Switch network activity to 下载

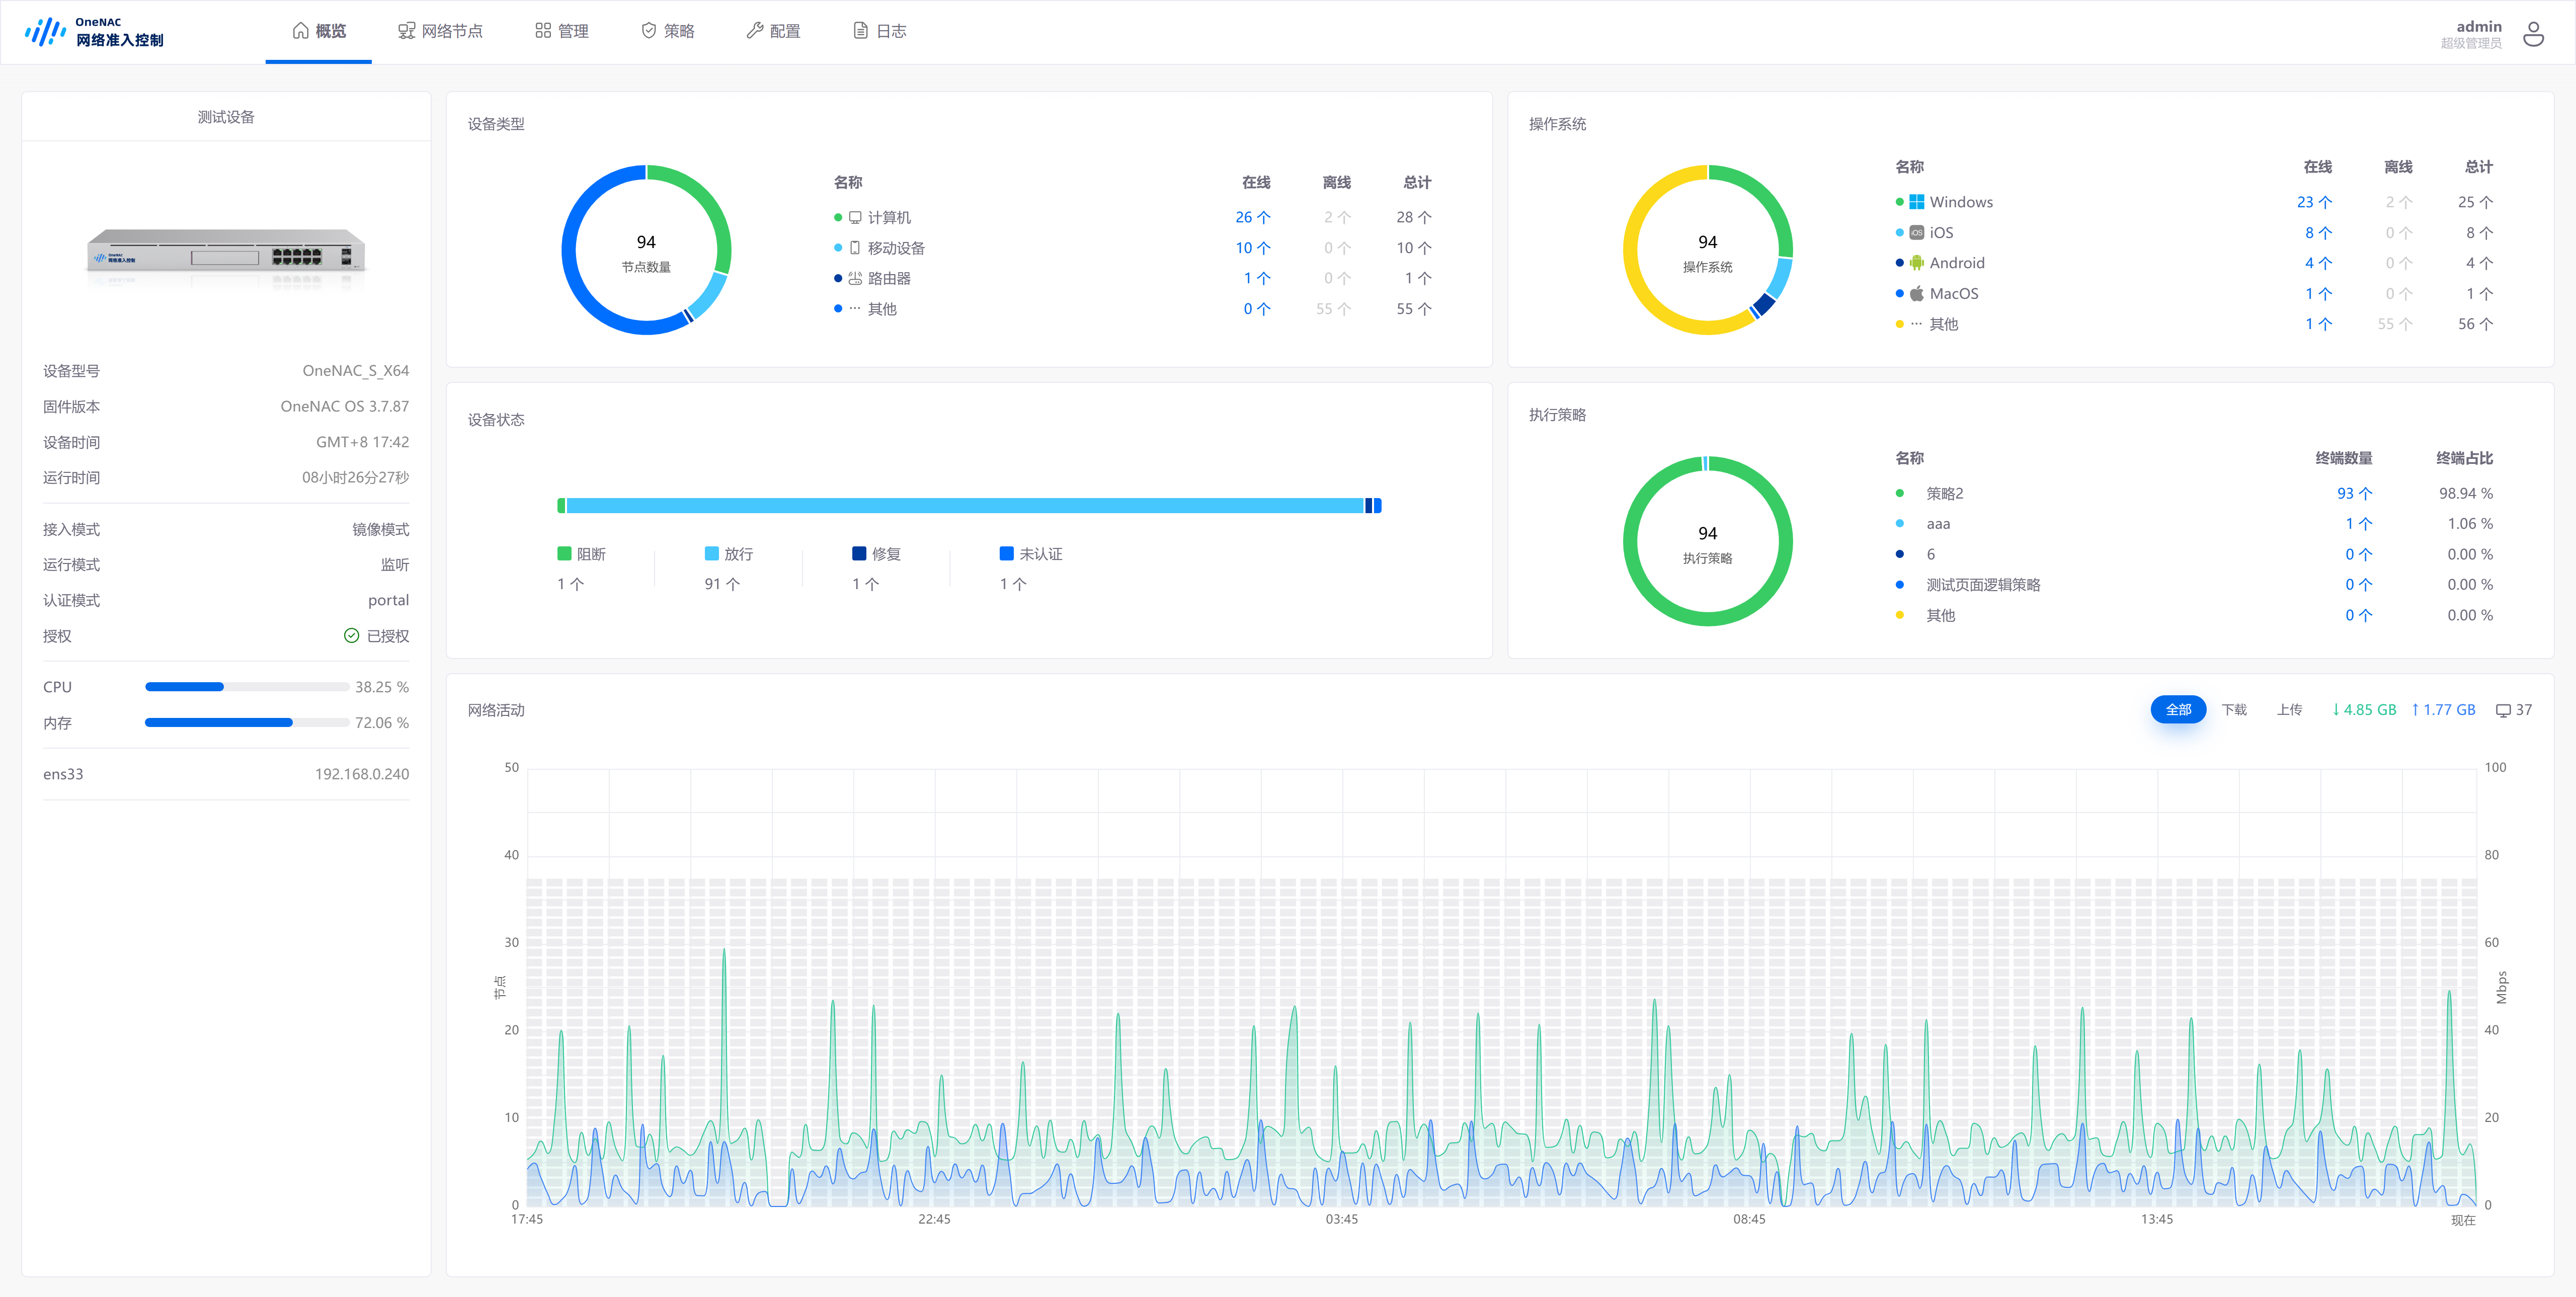click(2233, 710)
